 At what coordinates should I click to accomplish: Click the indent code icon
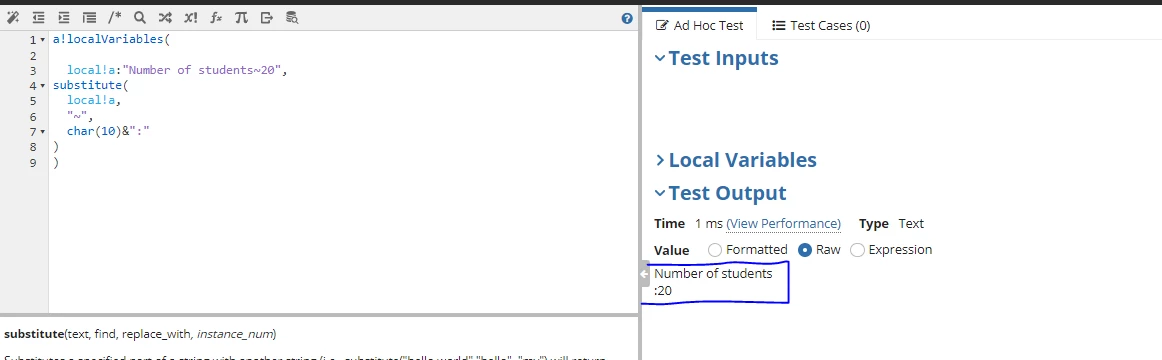point(64,18)
